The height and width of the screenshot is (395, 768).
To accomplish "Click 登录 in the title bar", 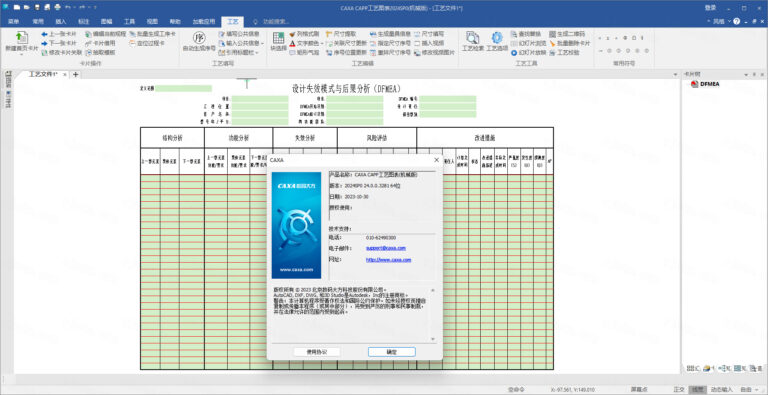I will pyautogui.click(x=710, y=7).
